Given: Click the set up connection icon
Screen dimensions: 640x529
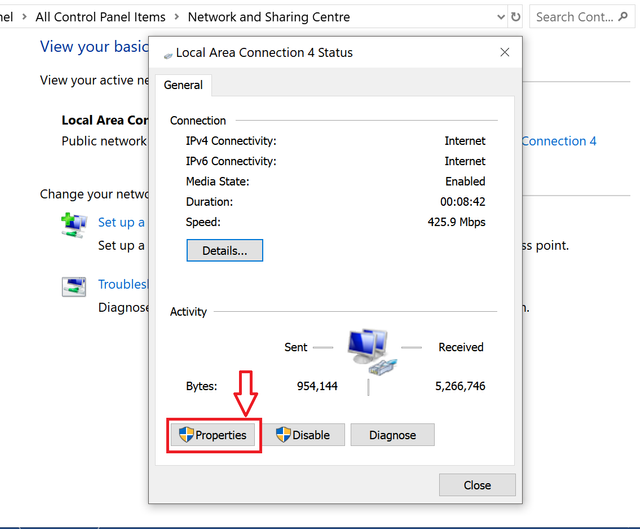Looking at the screenshot, I should coord(74,225).
